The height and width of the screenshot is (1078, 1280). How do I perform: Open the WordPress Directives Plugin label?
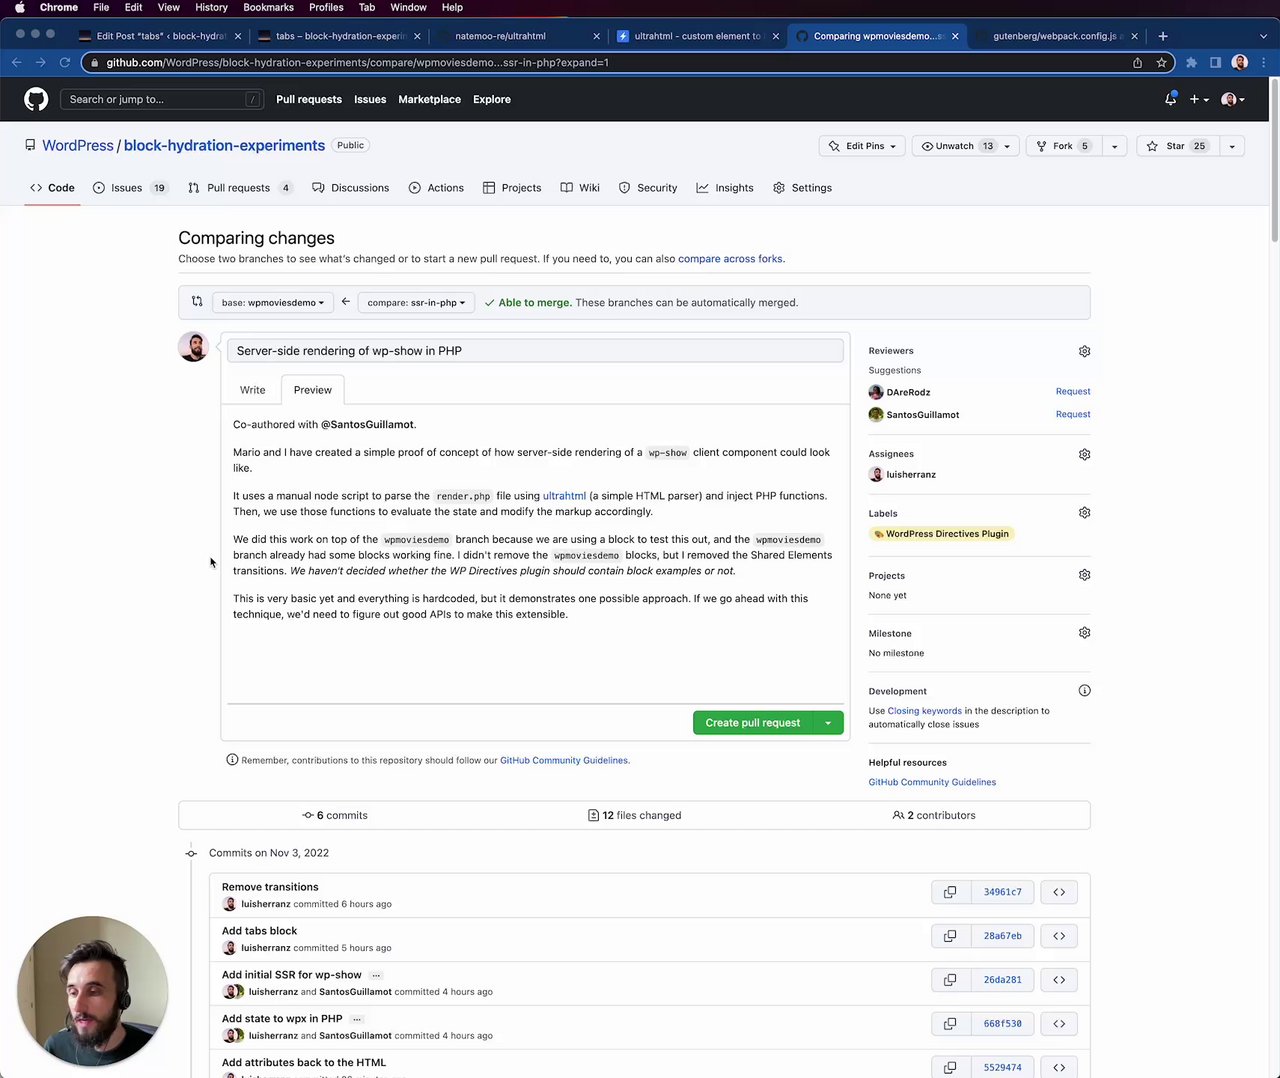[941, 534]
